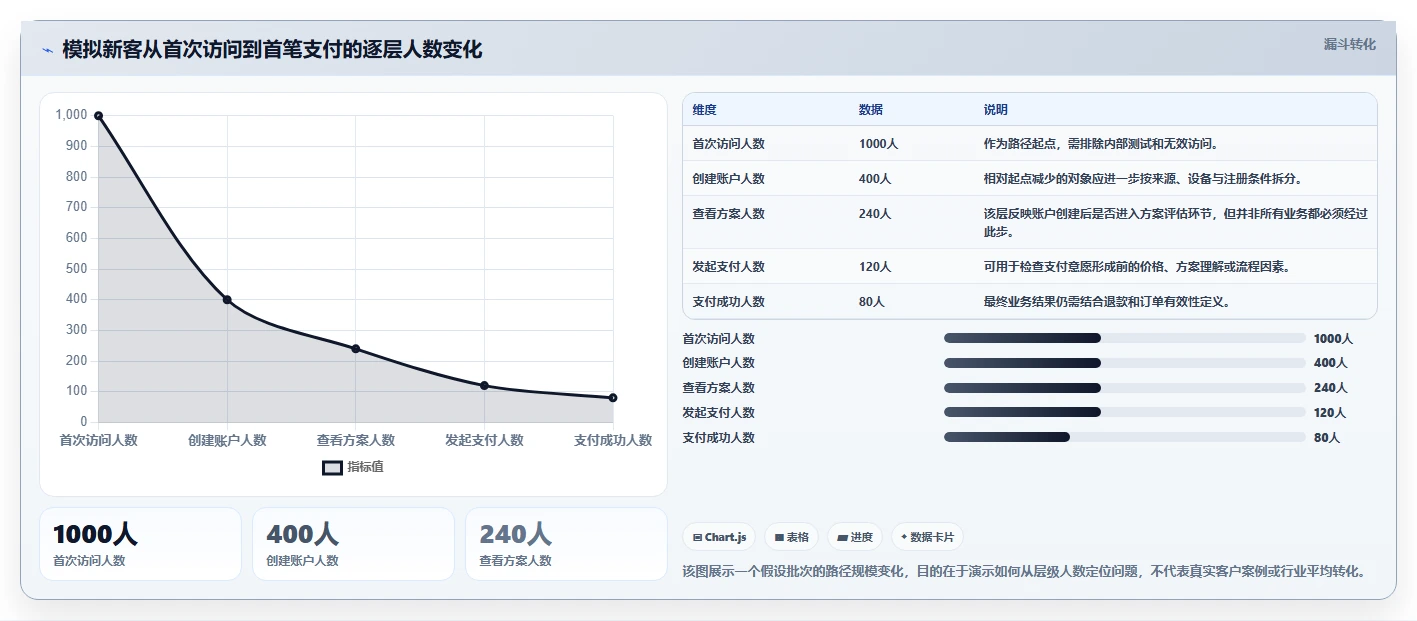Click the 500 y-axis label
Viewport: 1417px width, 621px height.
coord(76,268)
